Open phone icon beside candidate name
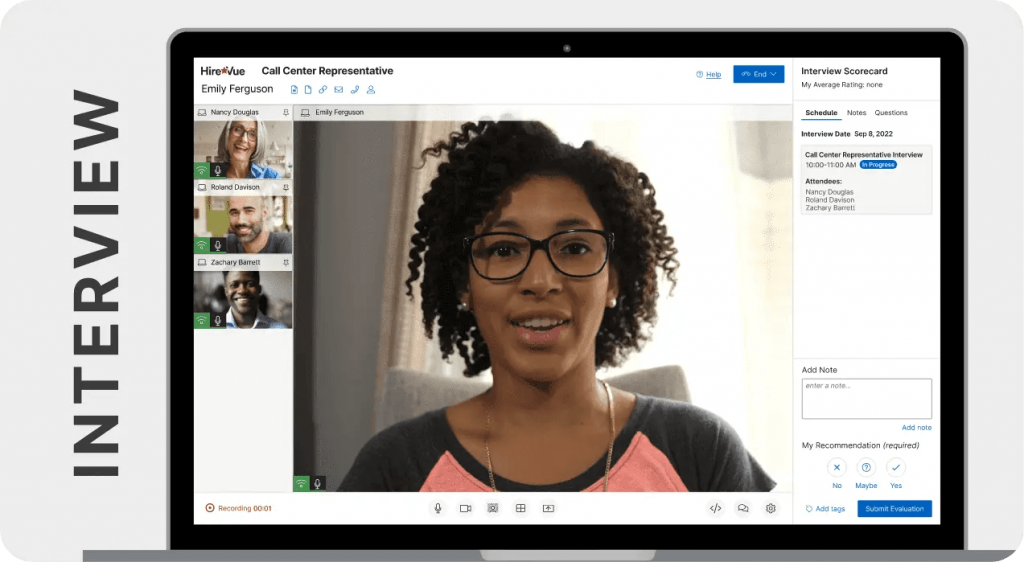The width and height of the screenshot is (1024, 562). 355,89
